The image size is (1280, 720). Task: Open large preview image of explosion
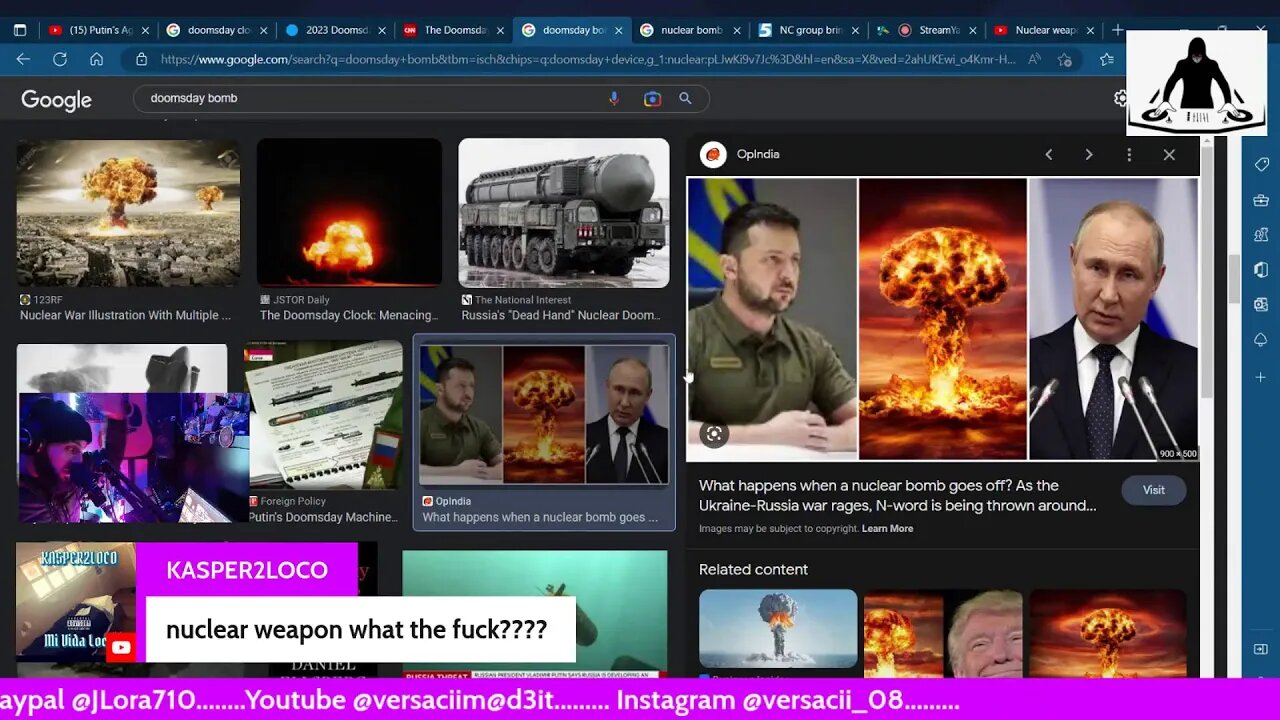click(x=942, y=319)
